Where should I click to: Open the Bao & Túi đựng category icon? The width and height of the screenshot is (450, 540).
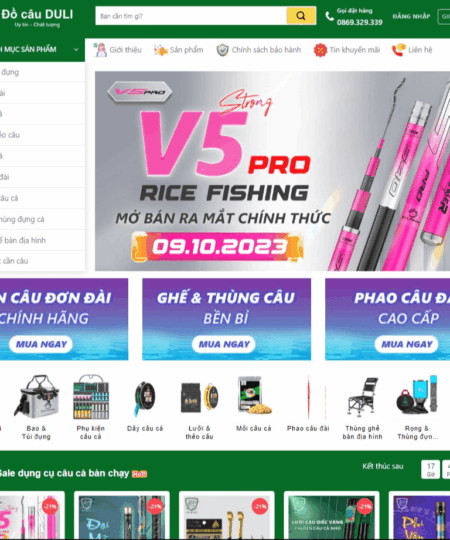(x=36, y=398)
